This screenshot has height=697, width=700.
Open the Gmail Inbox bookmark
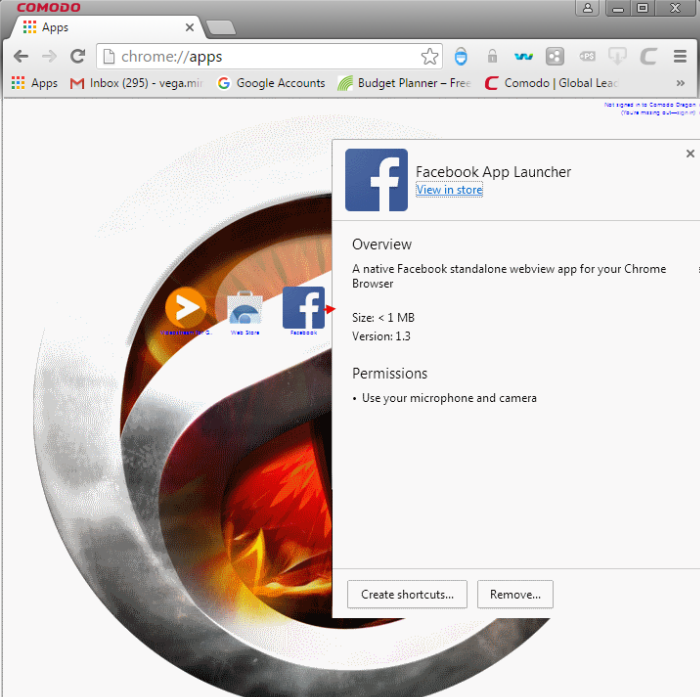click(136, 83)
